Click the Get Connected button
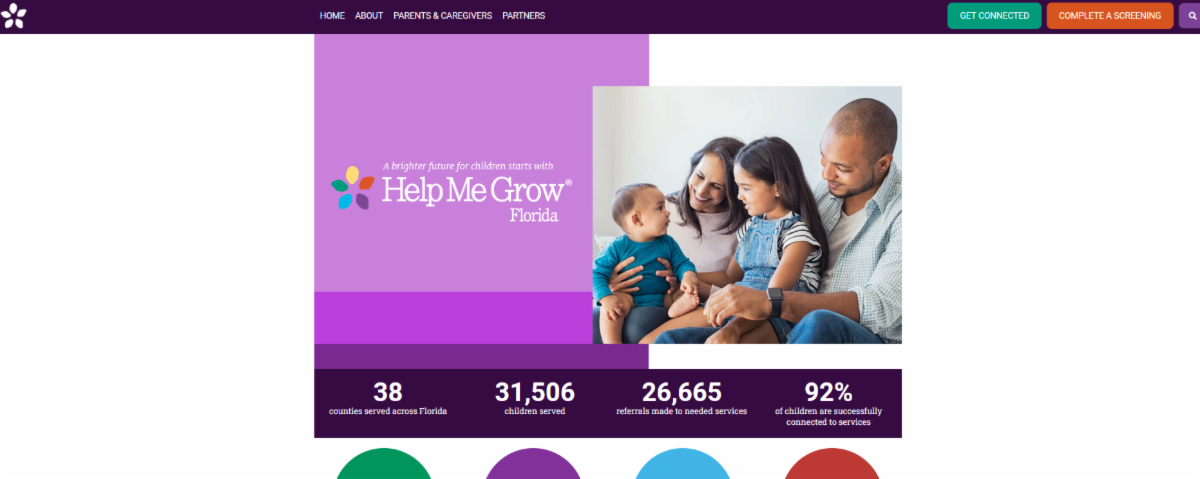This screenshot has height=479, width=1200. [994, 16]
